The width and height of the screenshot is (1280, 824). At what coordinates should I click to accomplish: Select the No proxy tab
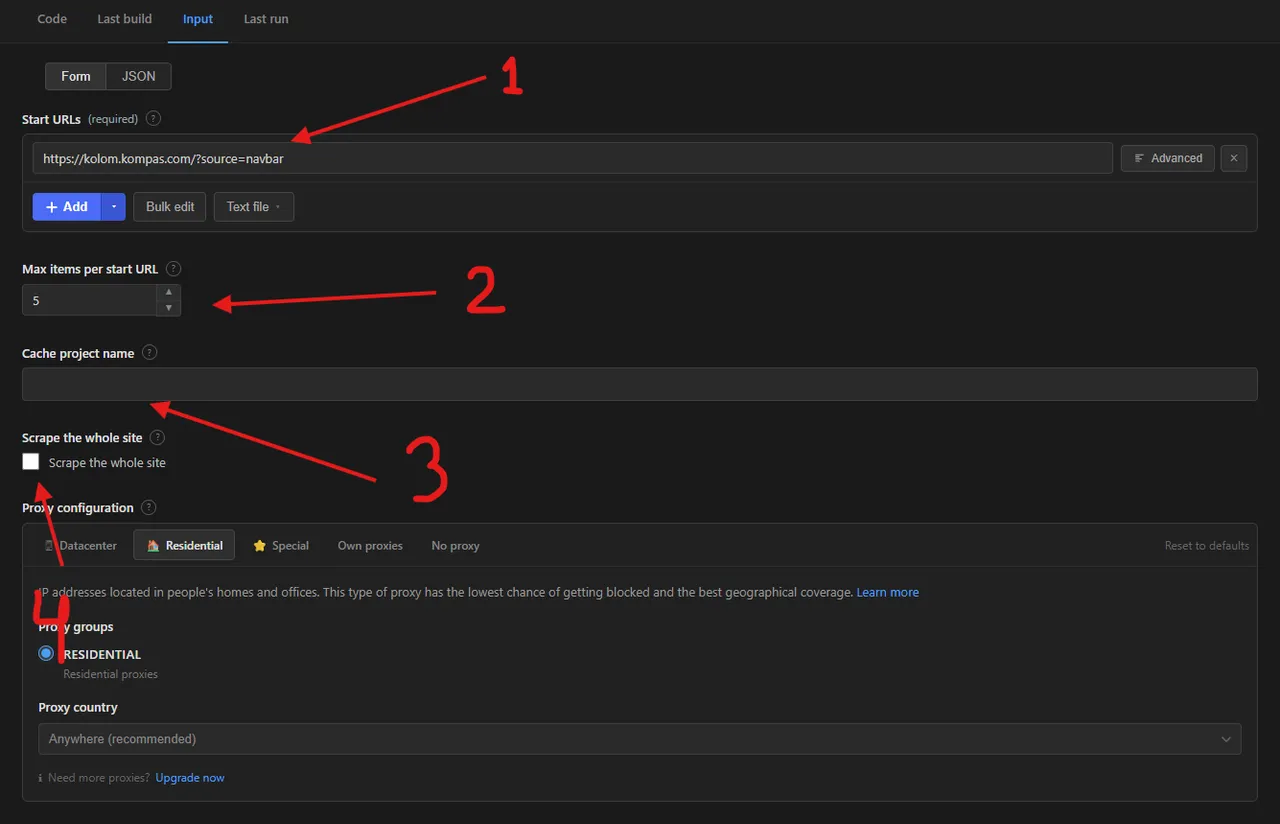click(x=455, y=545)
